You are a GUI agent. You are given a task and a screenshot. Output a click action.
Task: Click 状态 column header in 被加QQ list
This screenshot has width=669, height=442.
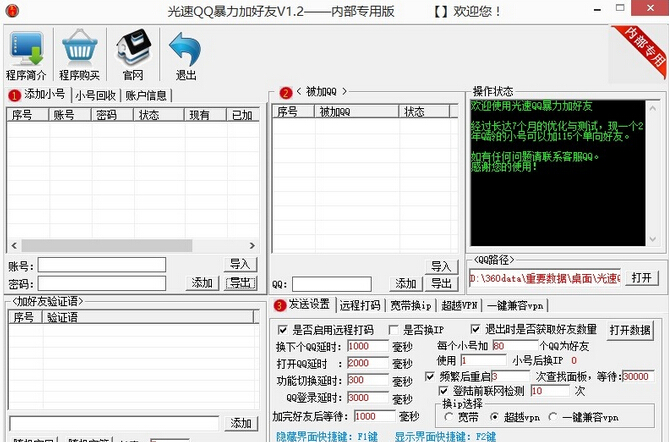[424, 112]
